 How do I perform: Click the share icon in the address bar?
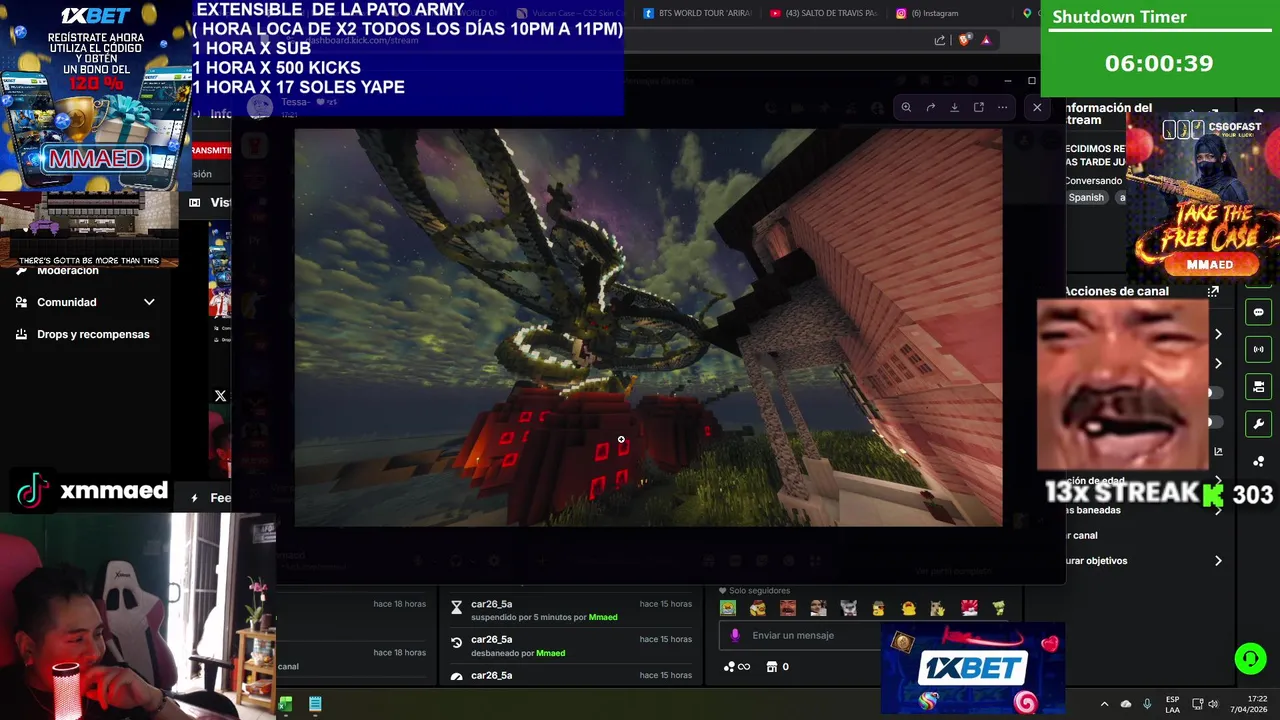tap(940, 40)
